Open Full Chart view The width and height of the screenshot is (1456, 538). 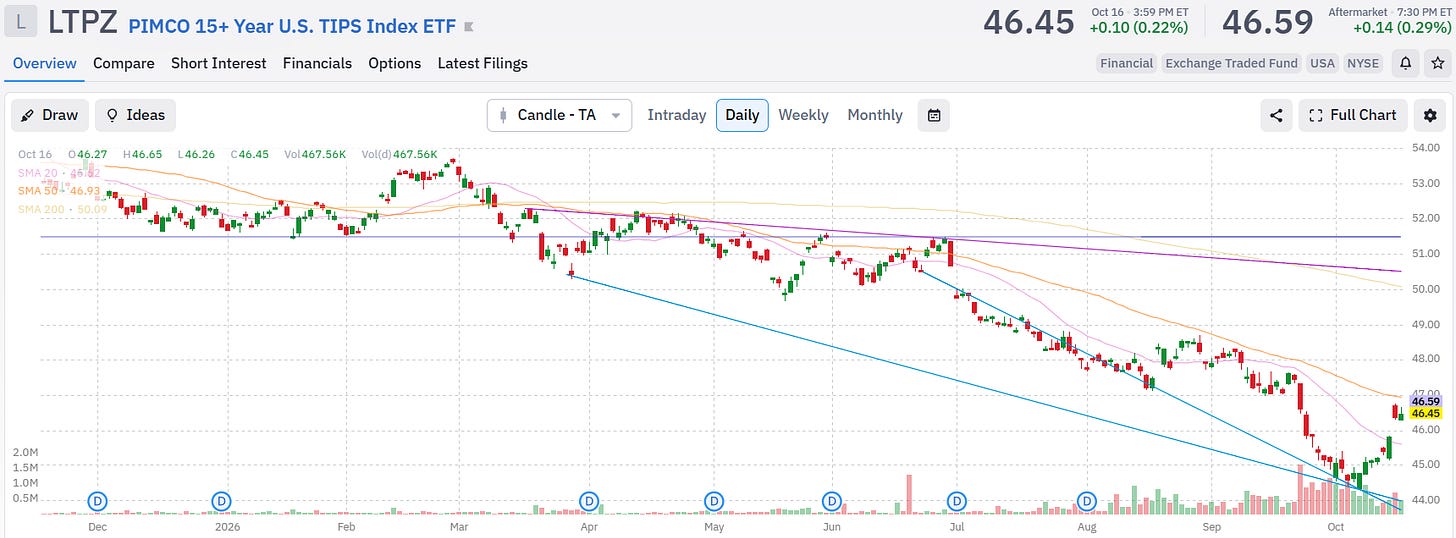coord(1353,115)
